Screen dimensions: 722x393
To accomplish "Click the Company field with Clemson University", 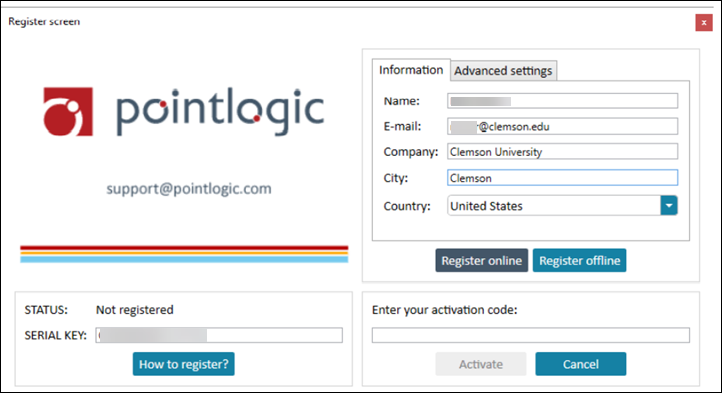I will 562,152.
